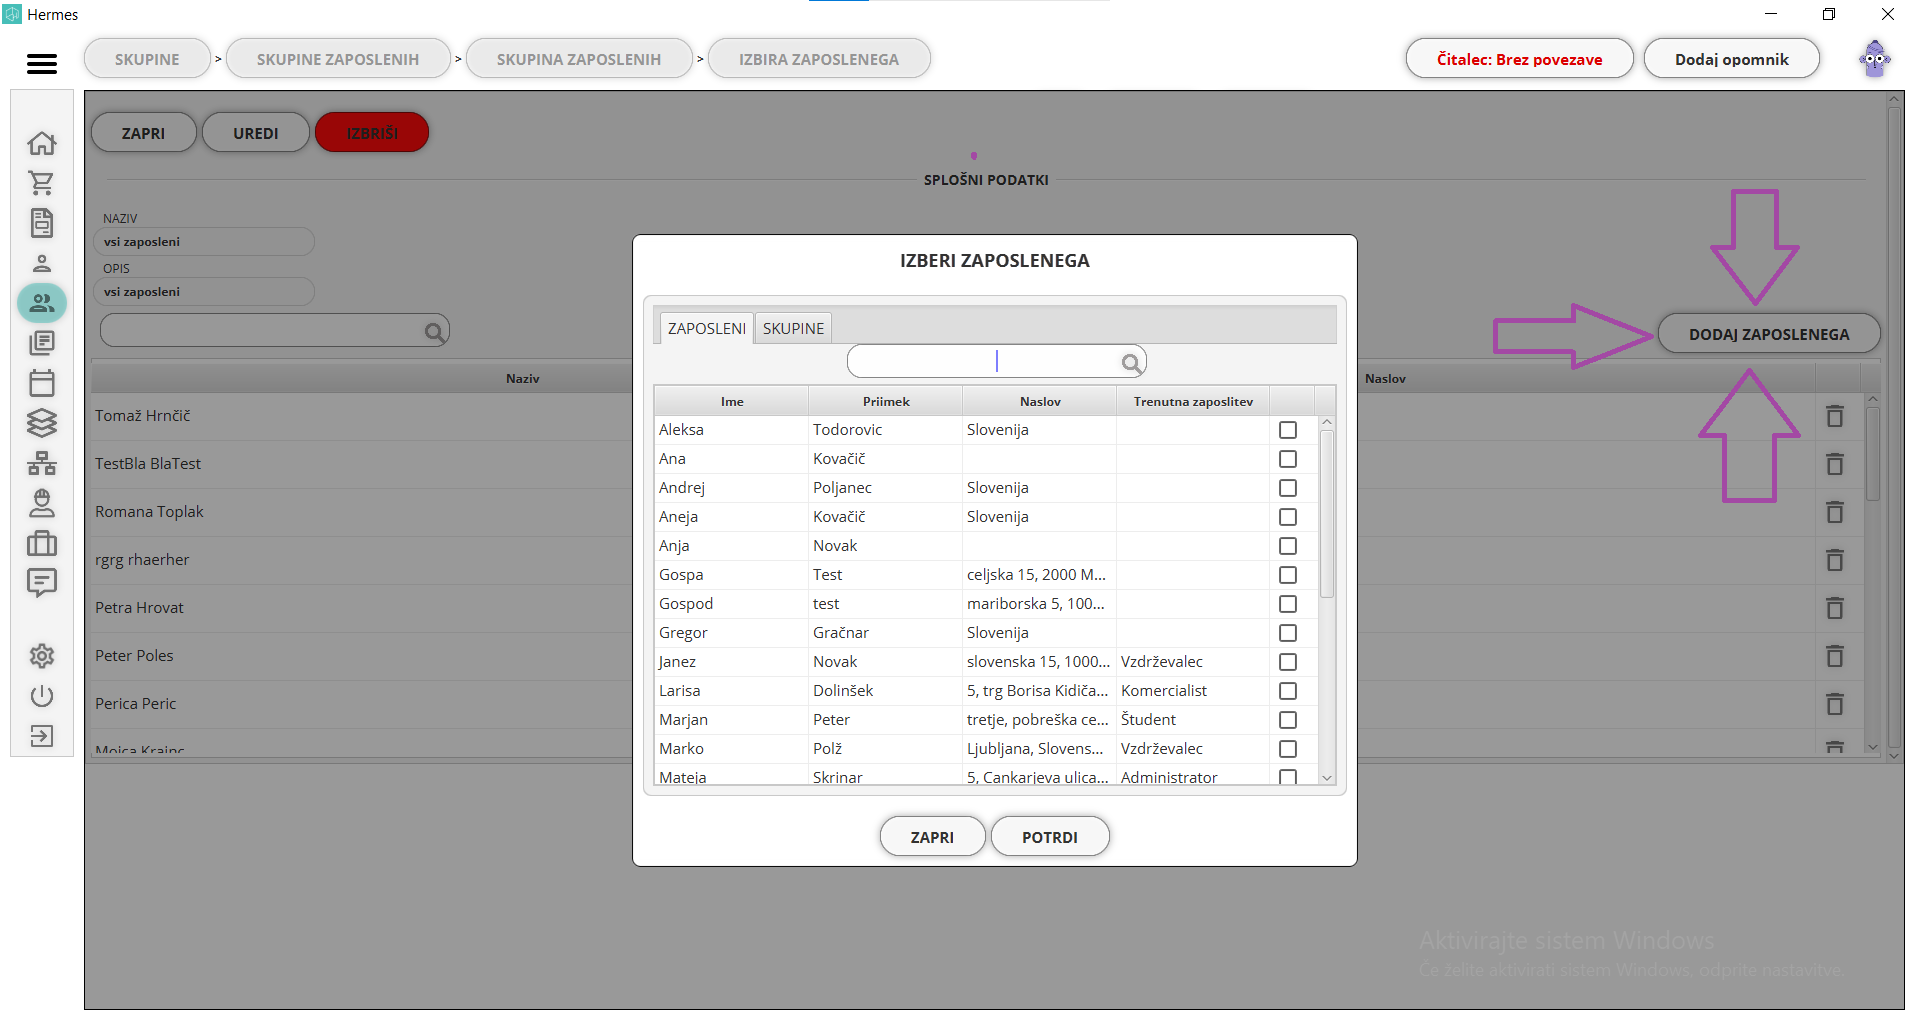The width and height of the screenshot is (1920, 1023).
Task: Sort by Ime column header
Action: coord(732,402)
